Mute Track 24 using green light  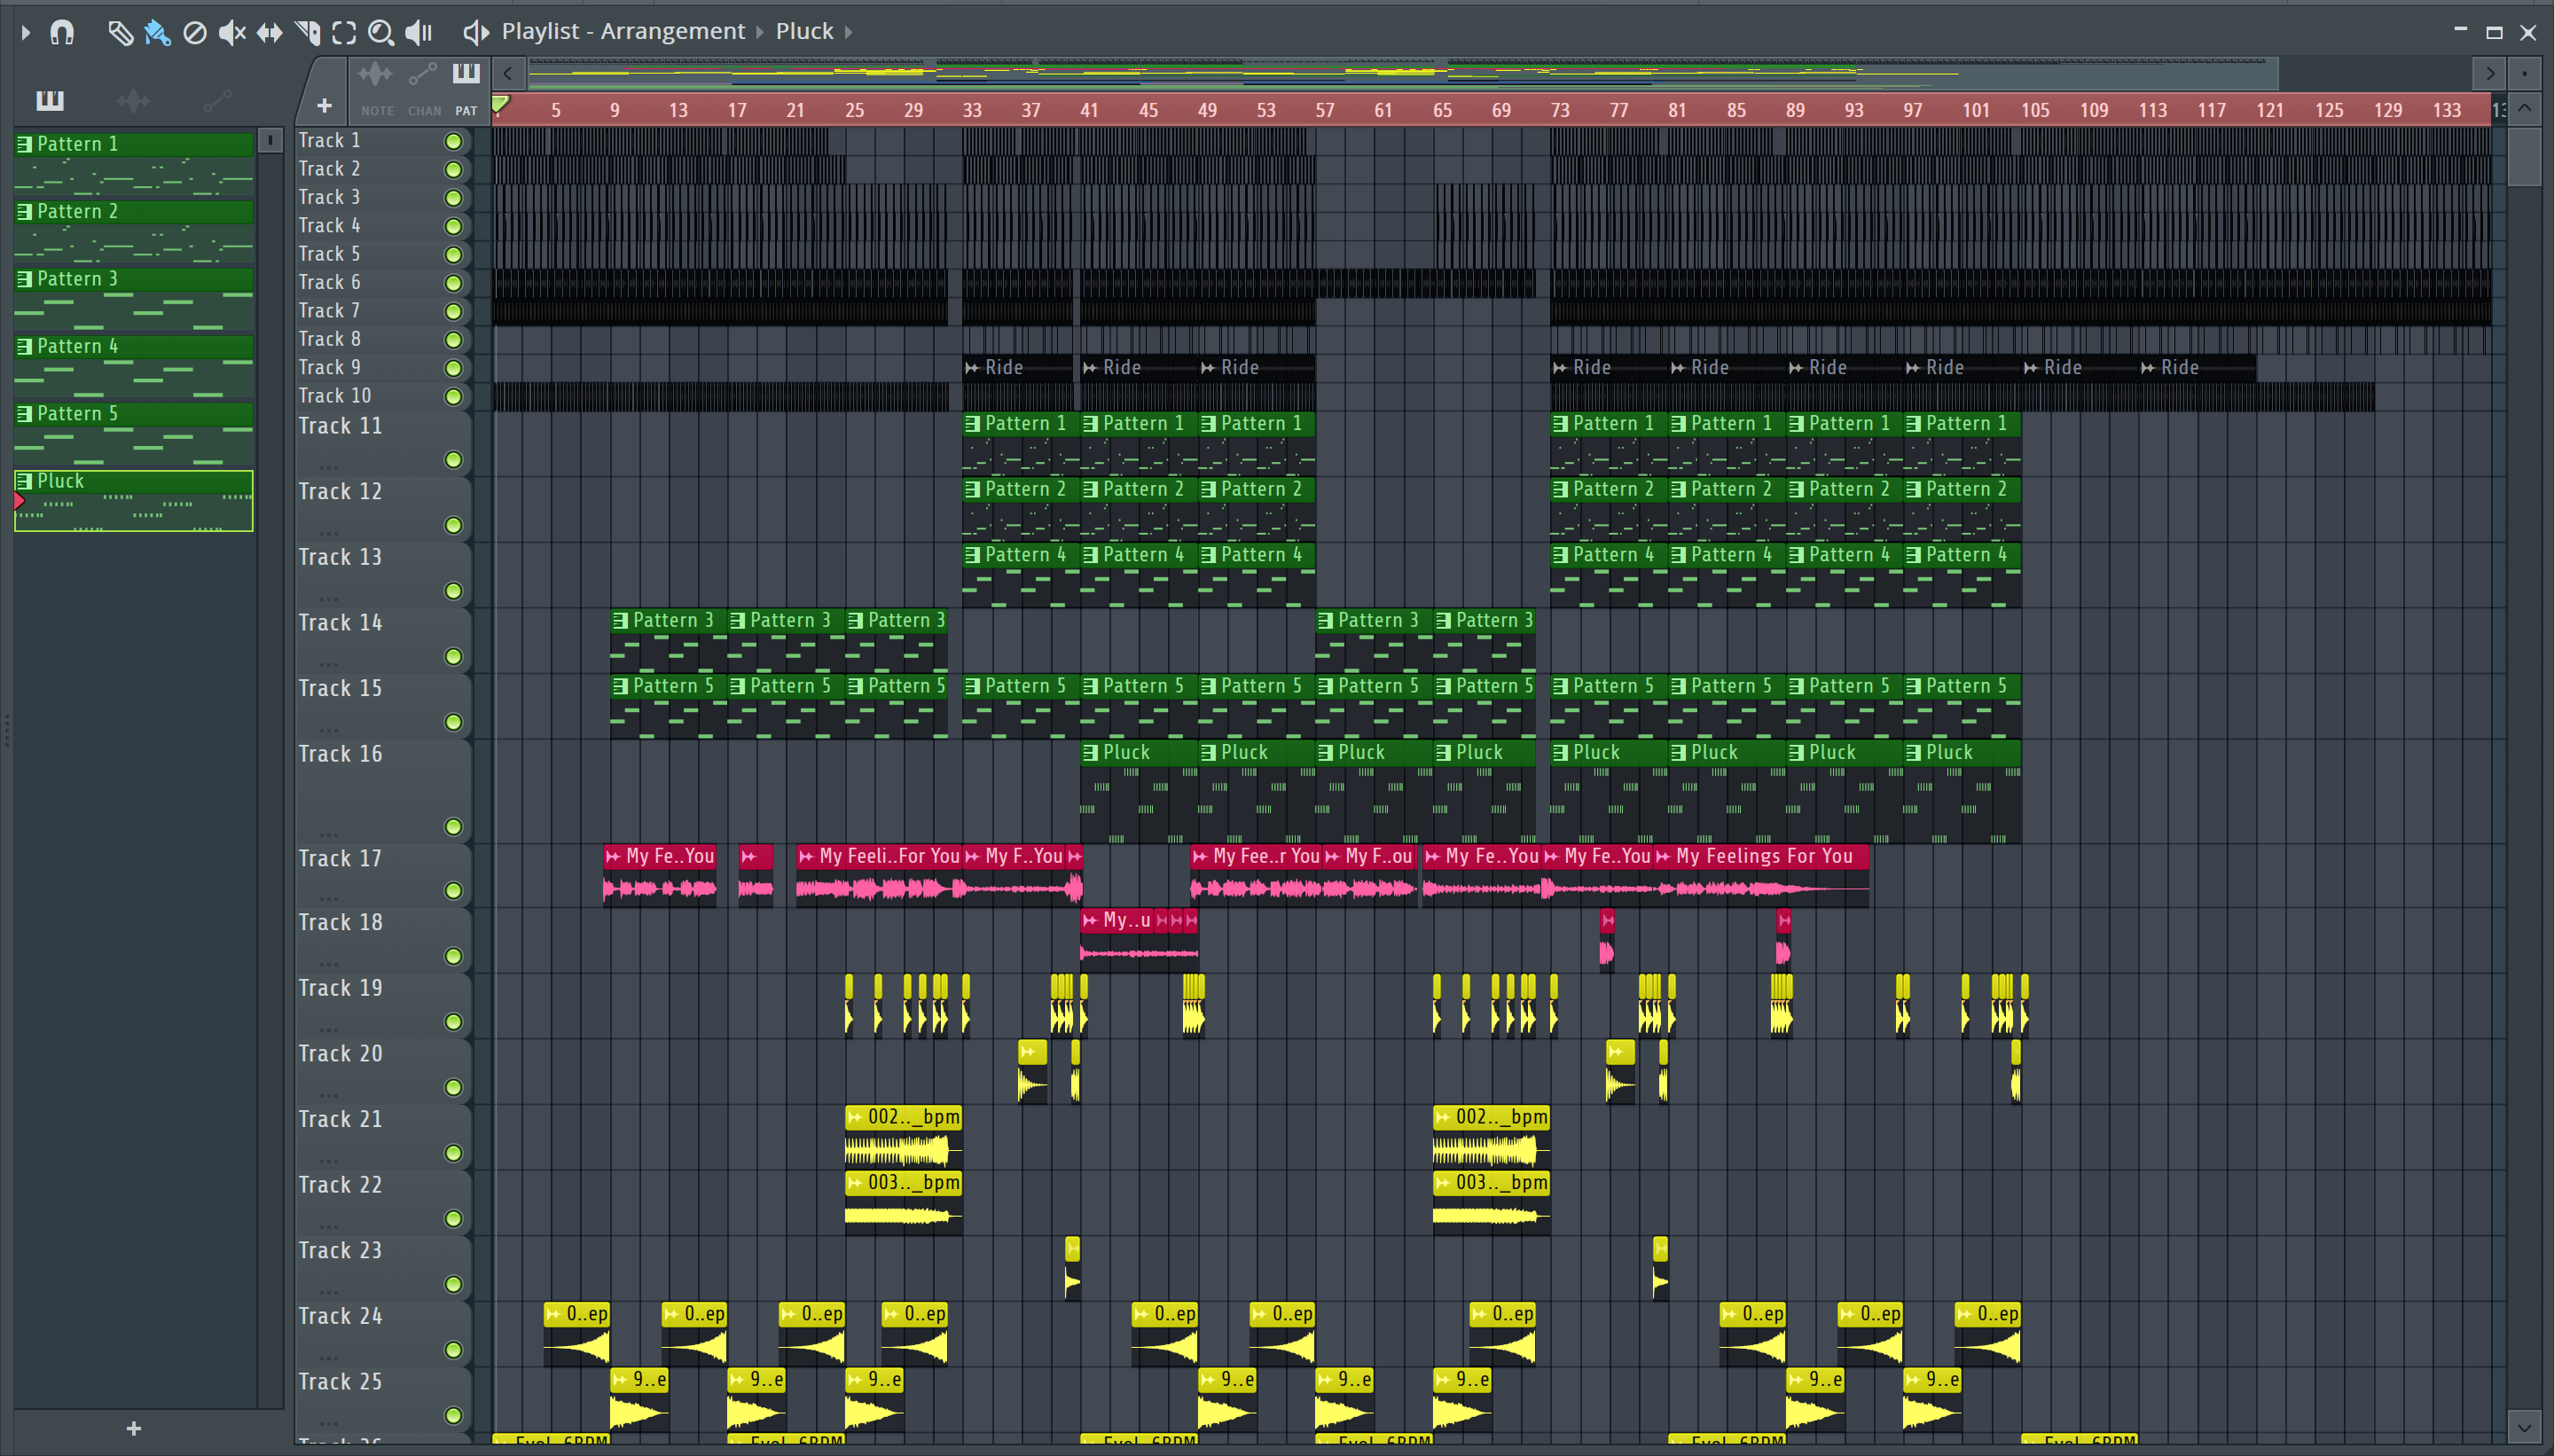453,1350
